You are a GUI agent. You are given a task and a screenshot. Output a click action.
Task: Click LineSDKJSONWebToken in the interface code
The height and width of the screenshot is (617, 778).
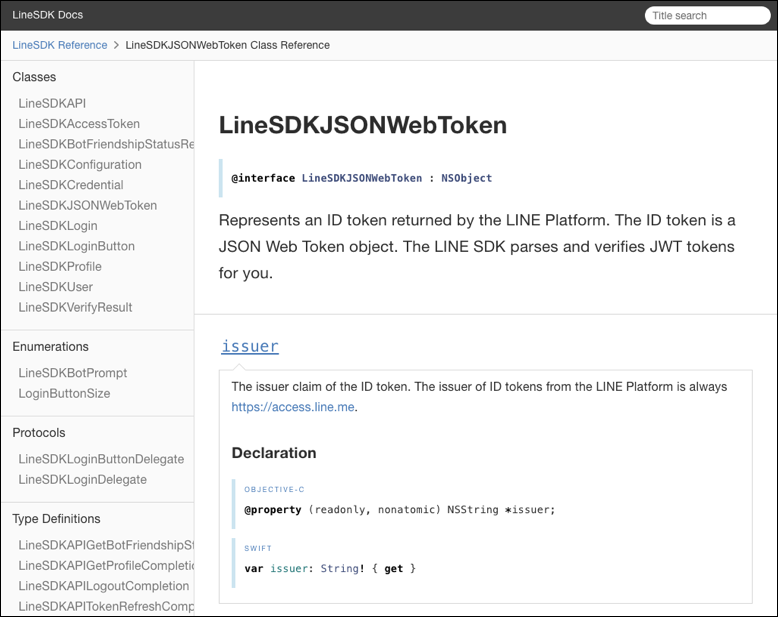coord(362,178)
